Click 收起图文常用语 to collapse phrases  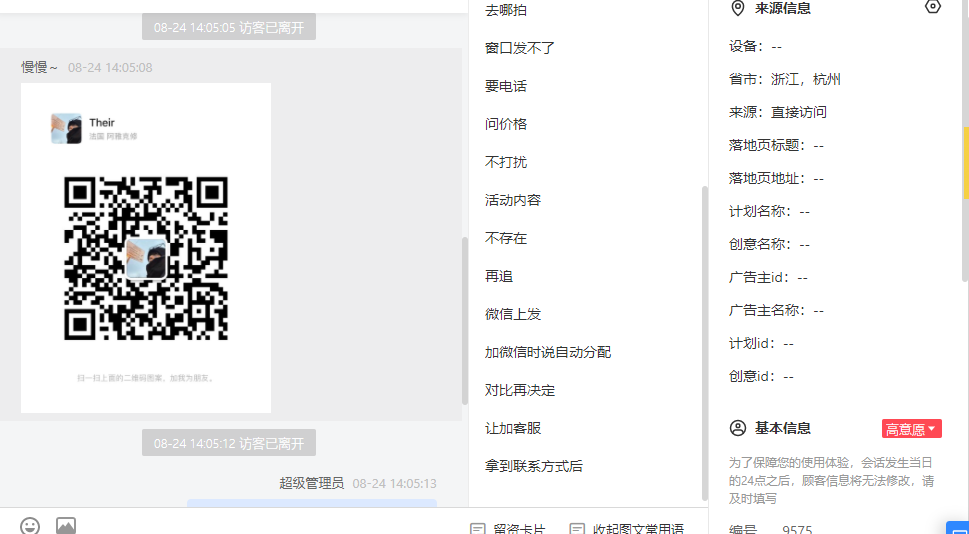(x=627, y=530)
